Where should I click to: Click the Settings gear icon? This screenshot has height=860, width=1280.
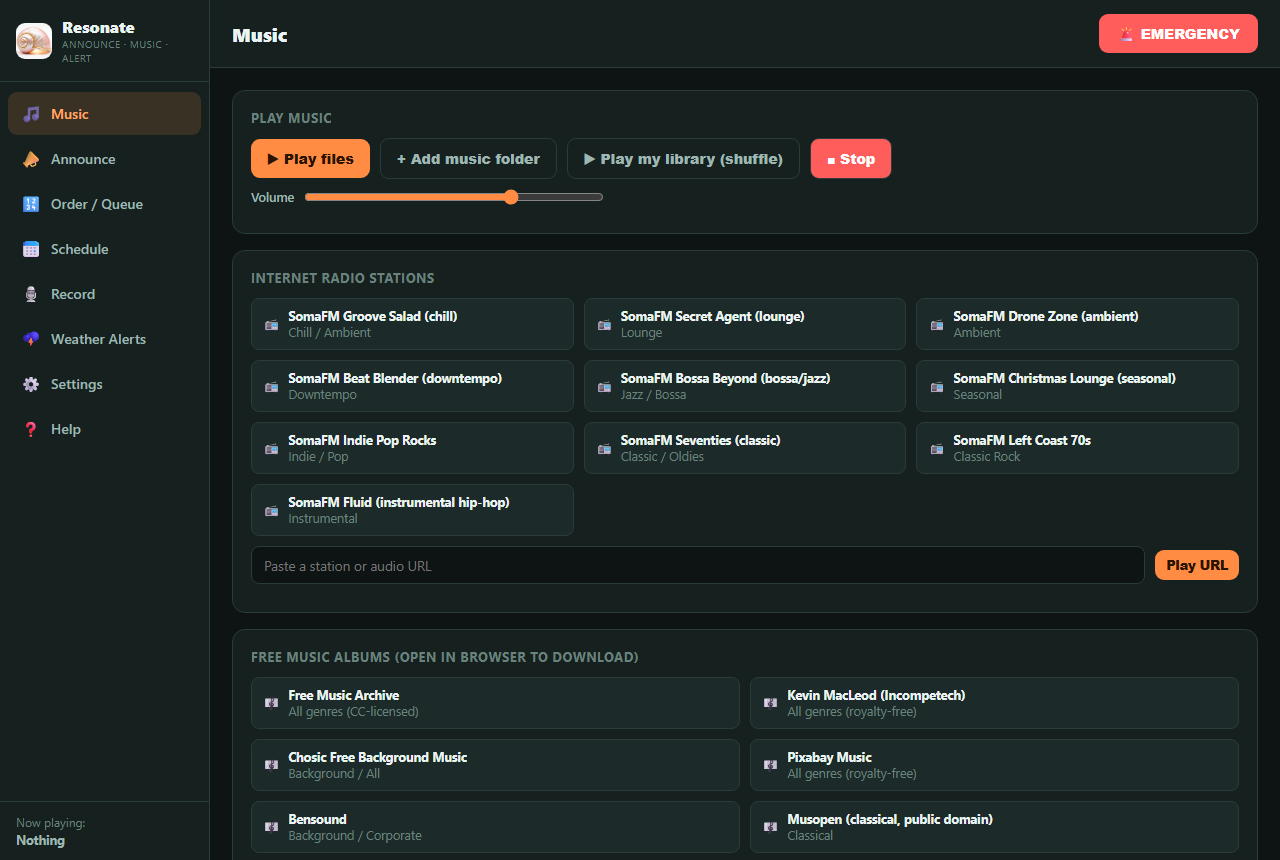point(32,384)
